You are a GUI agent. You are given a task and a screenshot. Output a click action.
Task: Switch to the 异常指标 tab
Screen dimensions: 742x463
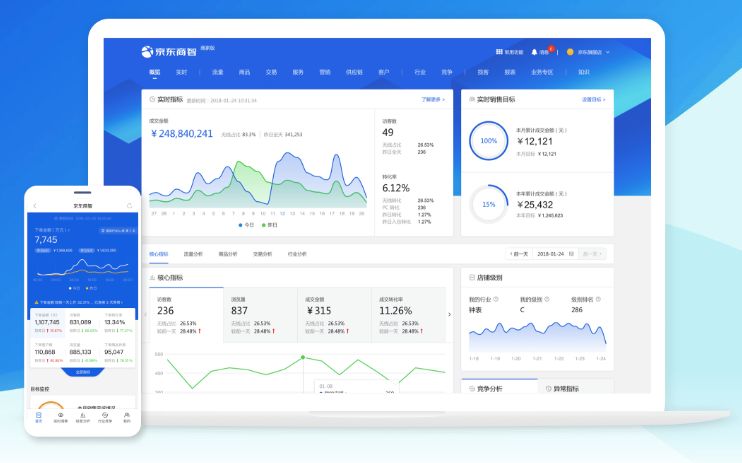575,388
